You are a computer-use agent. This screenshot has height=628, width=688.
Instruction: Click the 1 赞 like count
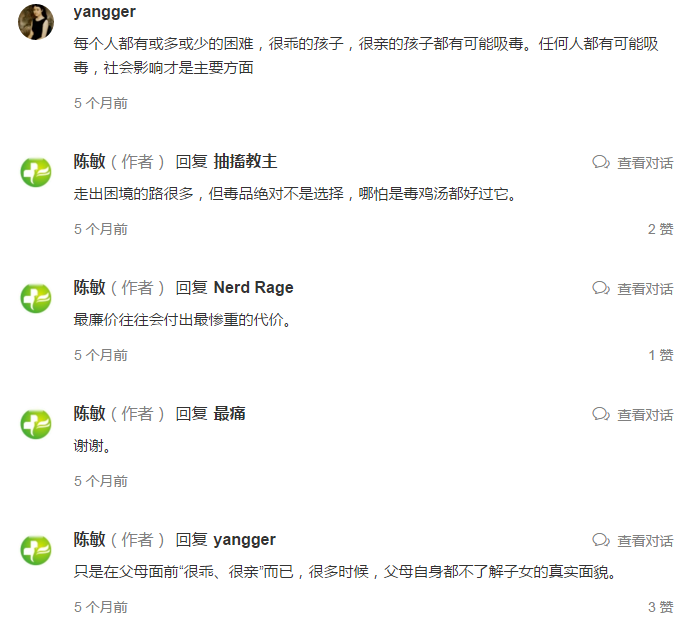pyautogui.click(x=660, y=355)
